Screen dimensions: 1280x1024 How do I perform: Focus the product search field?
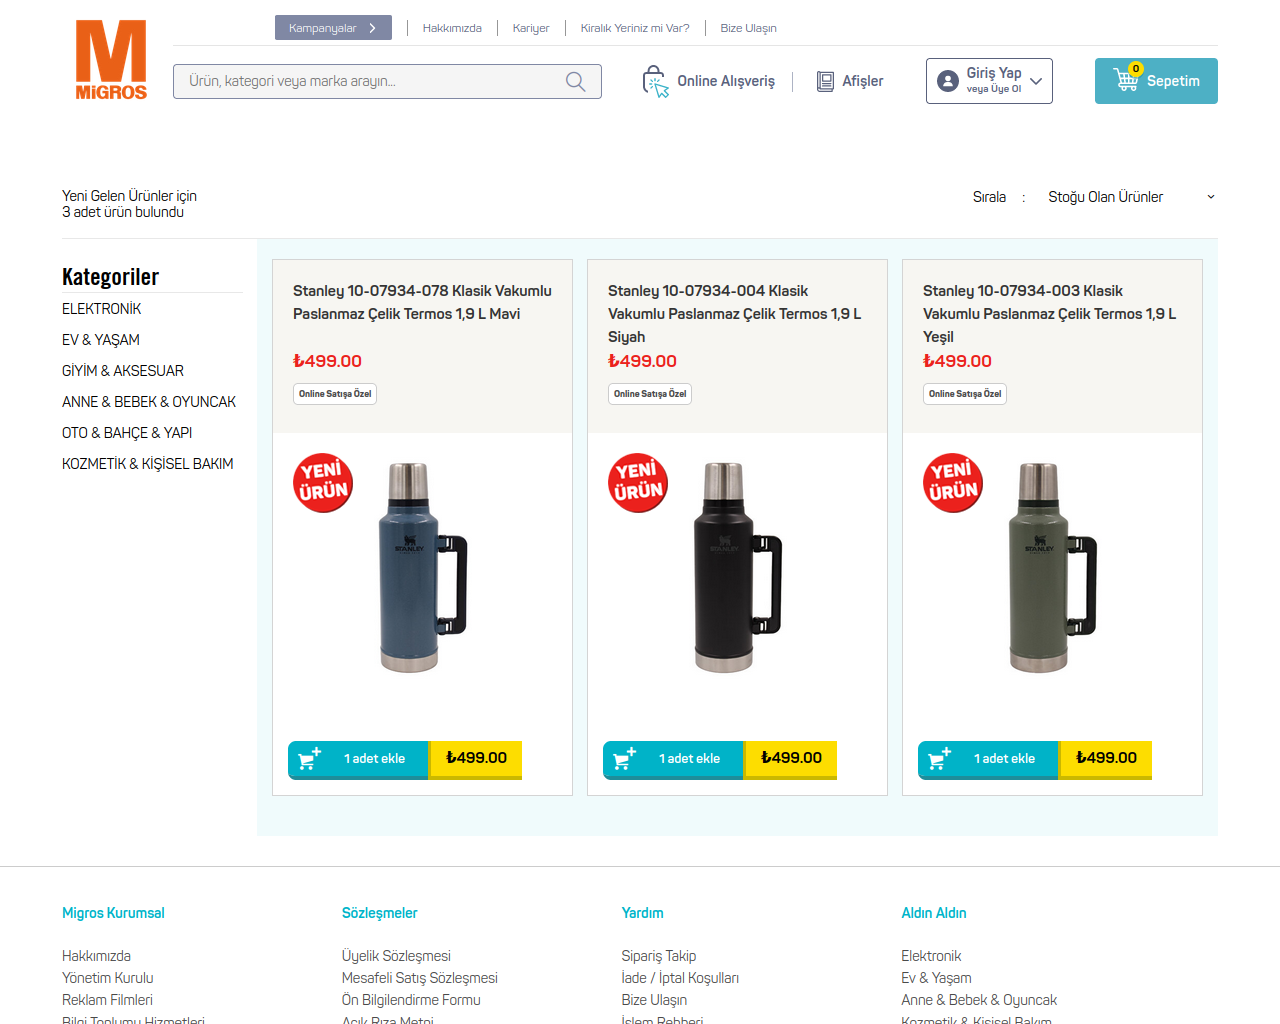(387, 81)
